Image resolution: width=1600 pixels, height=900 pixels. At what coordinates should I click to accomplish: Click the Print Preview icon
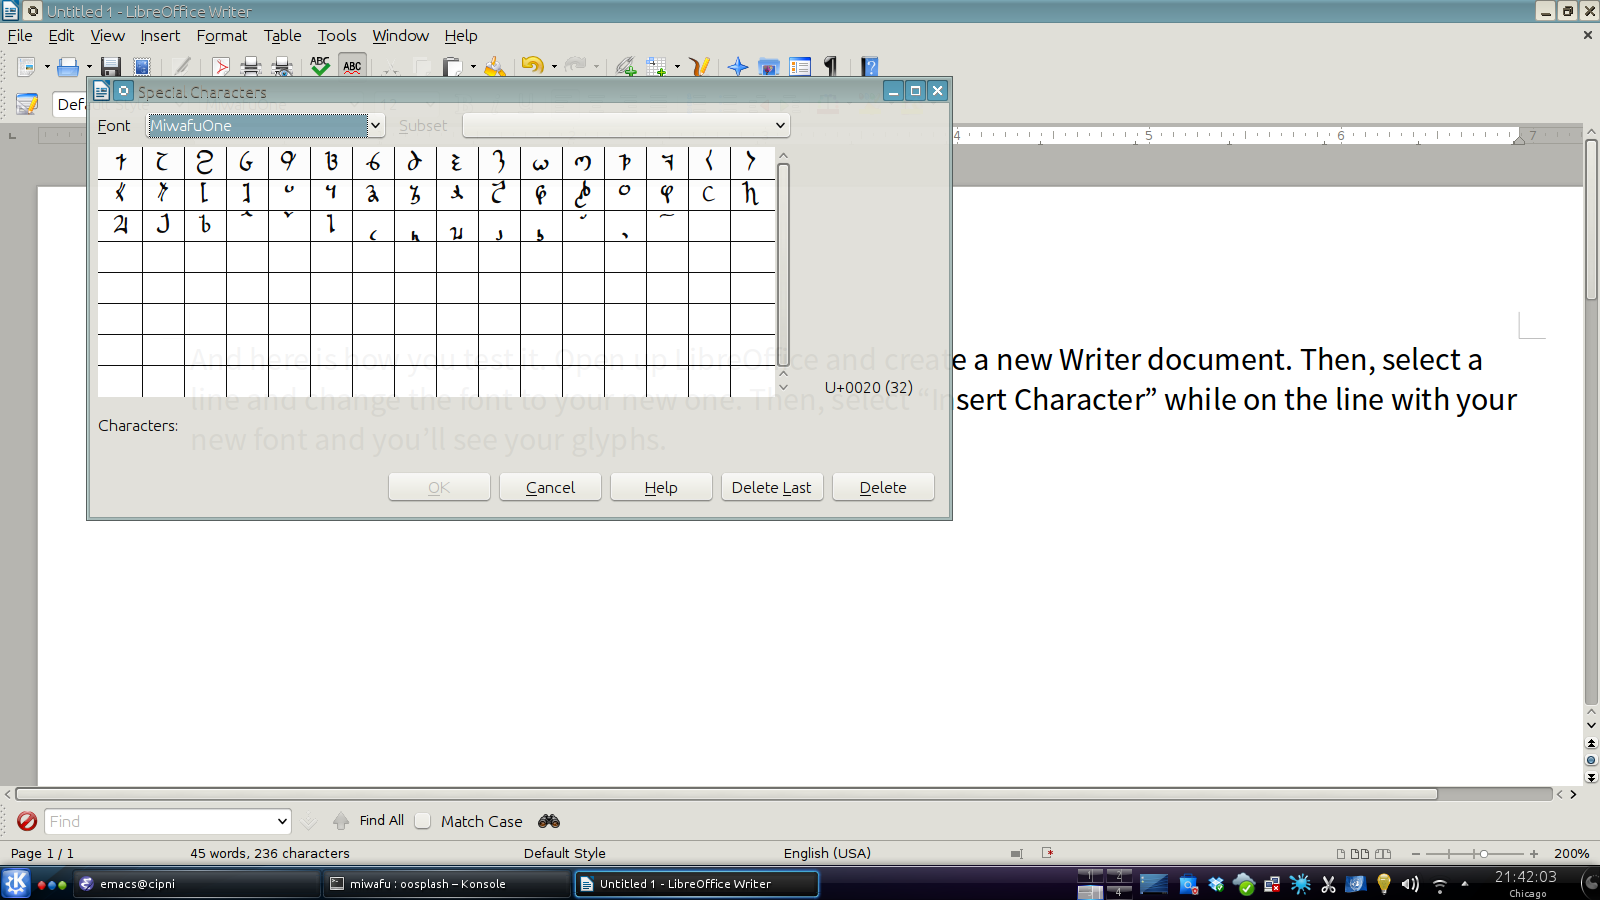point(283,67)
